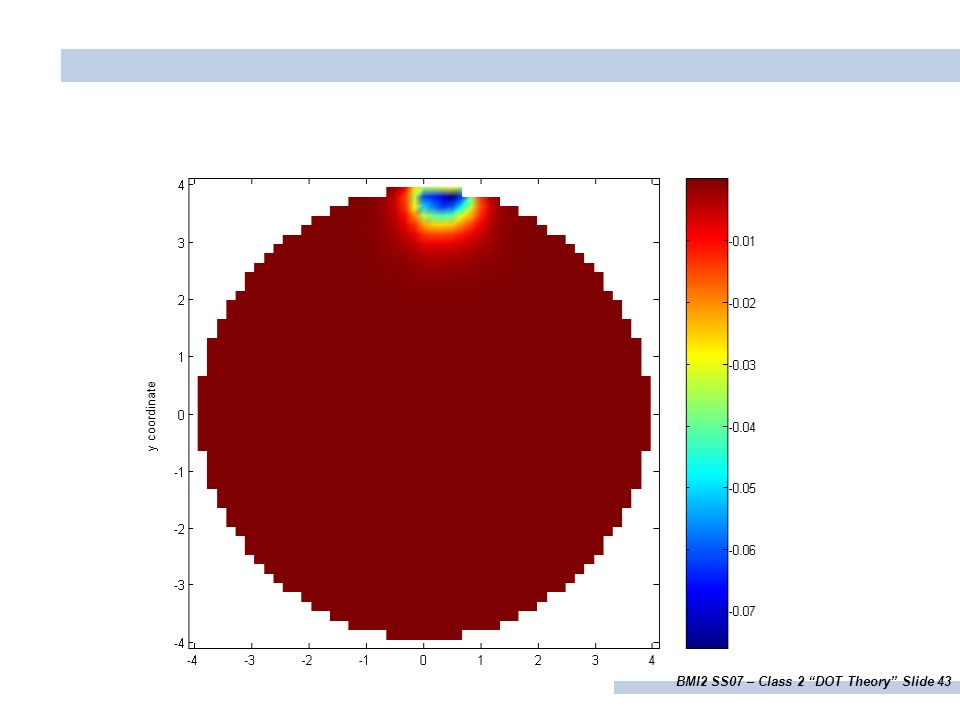The height and width of the screenshot is (720, 960).
Task: Click the colorbar tick label -0.01
Action: coord(743,241)
